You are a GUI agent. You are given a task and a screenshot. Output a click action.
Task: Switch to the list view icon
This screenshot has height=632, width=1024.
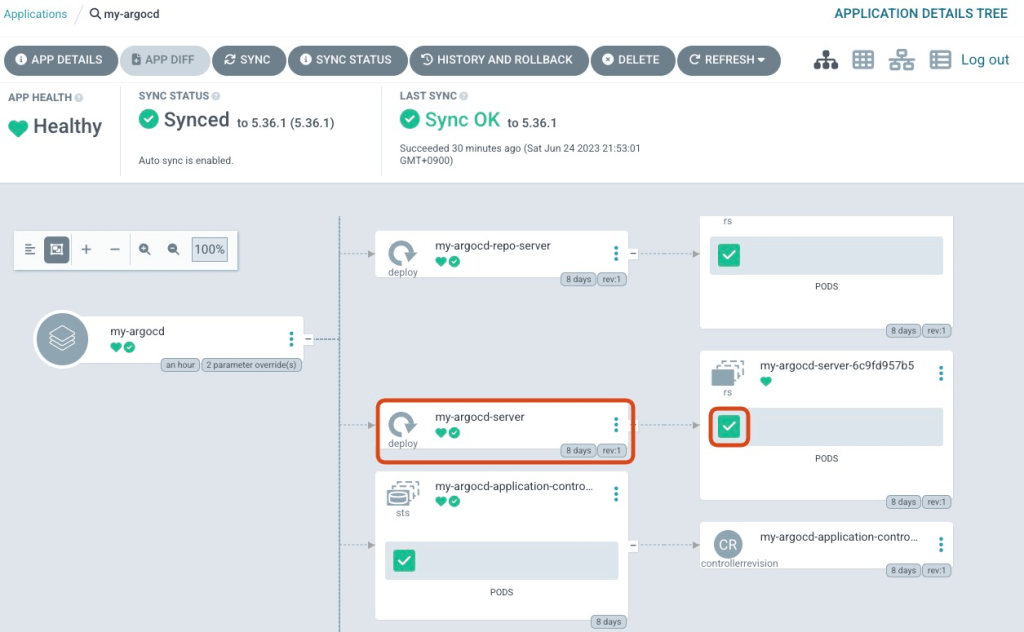[x=940, y=60]
